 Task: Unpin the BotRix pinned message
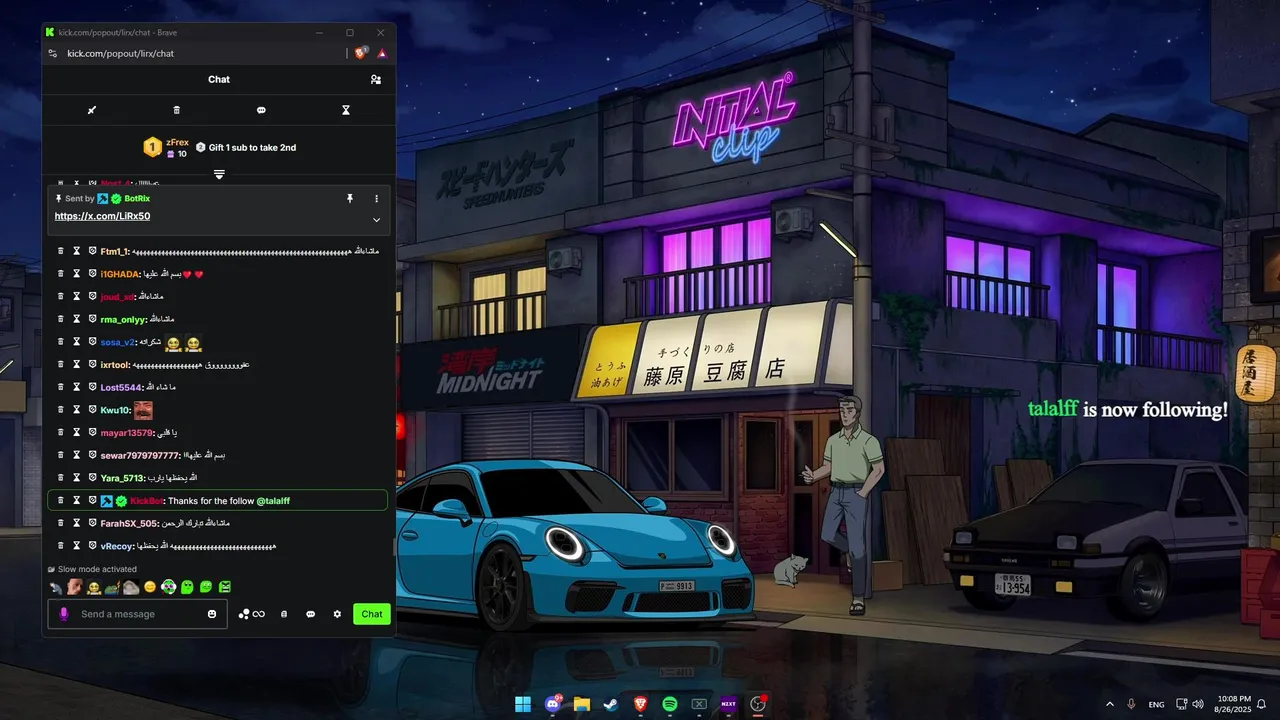tap(350, 199)
